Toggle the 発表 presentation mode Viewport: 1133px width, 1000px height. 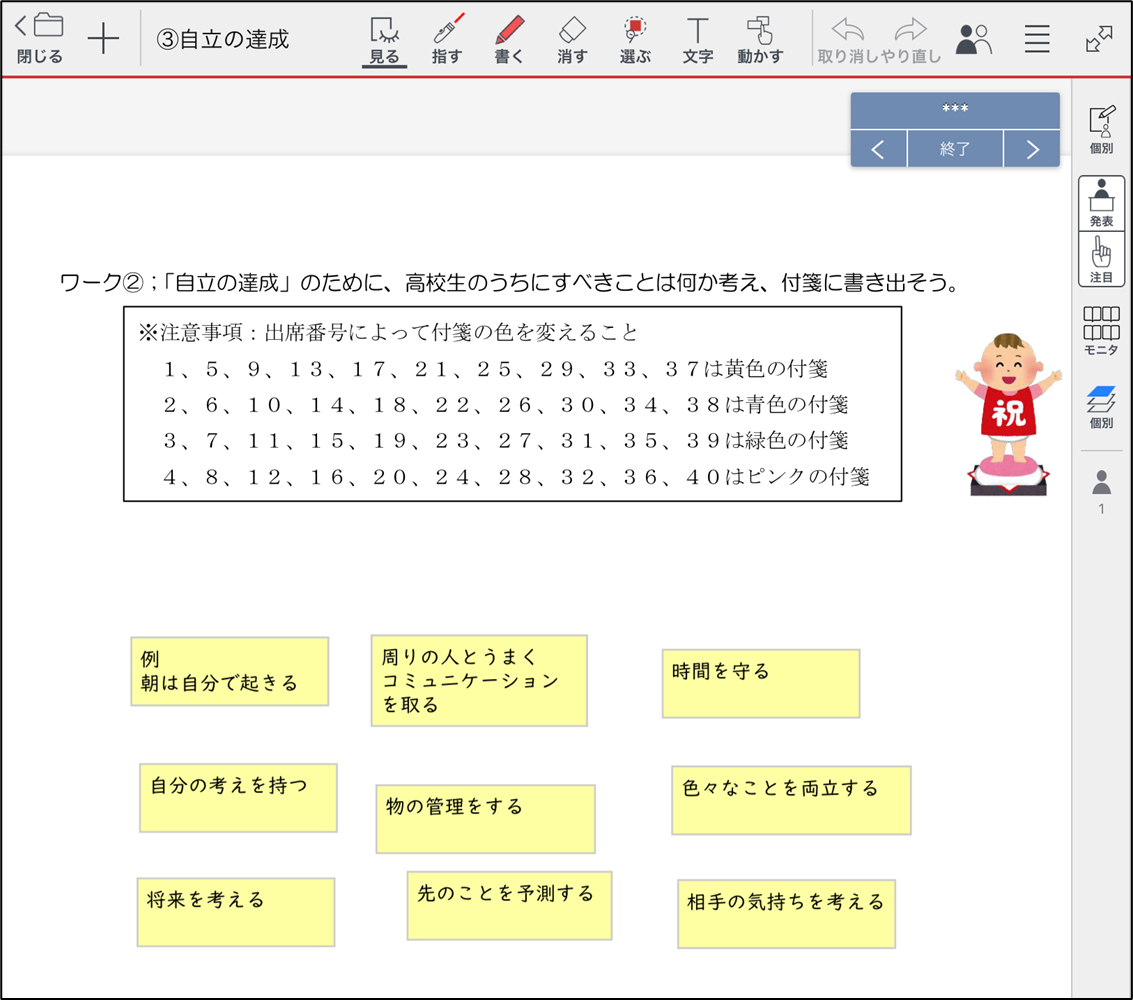tap(1101, 203)
